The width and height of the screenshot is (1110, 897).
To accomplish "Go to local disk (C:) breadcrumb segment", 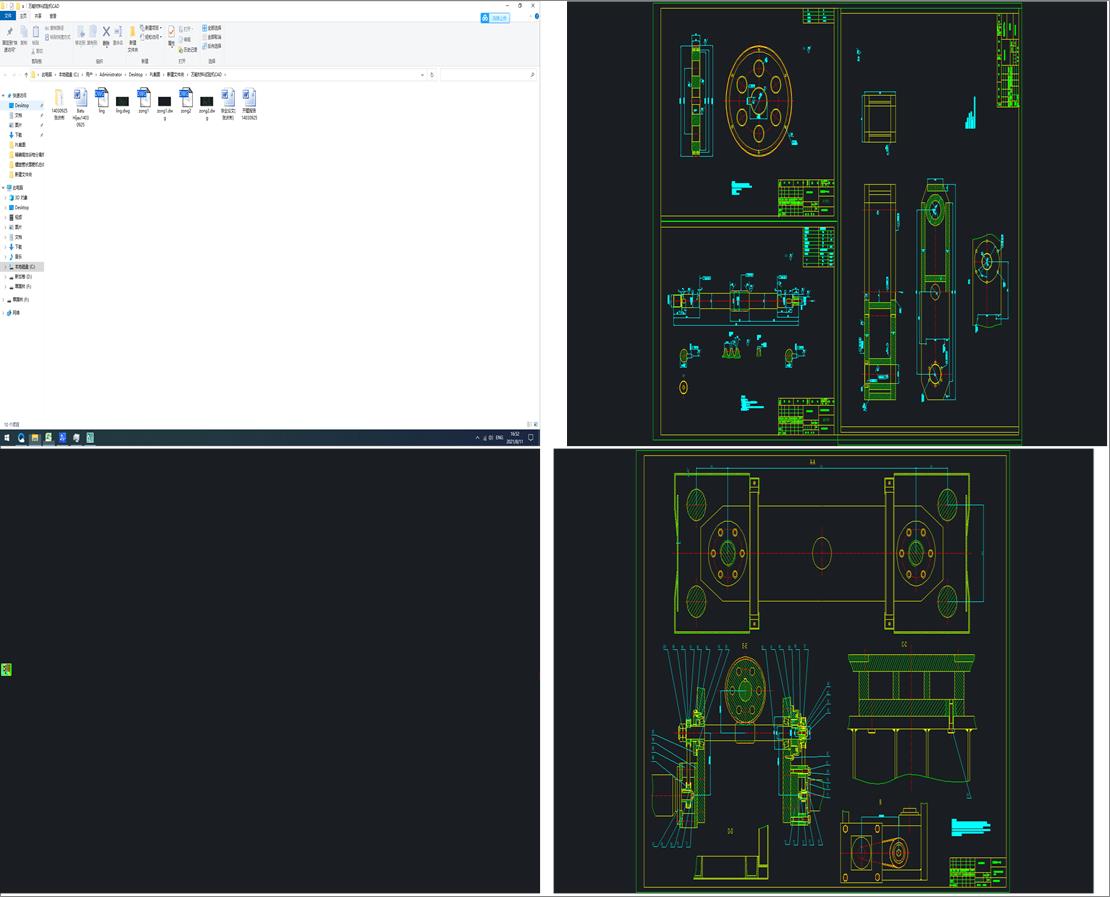I will [69, 74].
